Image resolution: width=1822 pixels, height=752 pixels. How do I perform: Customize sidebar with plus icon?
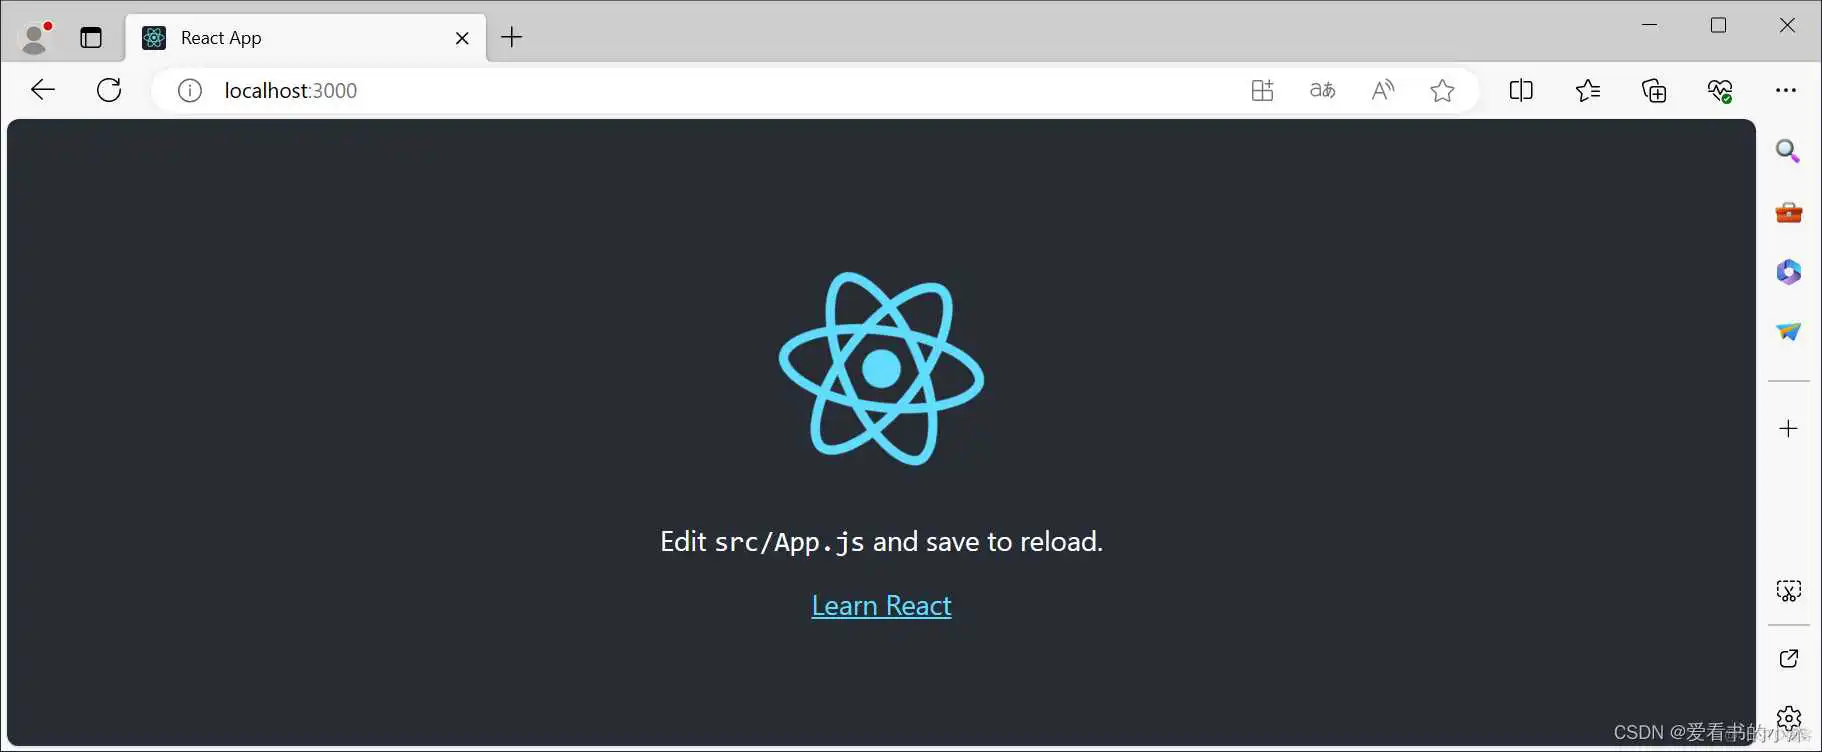[x=1788, y=429]
